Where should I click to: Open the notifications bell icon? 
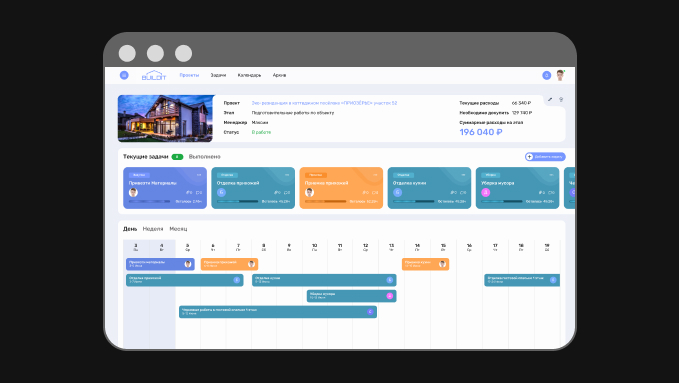click(546, 75)
